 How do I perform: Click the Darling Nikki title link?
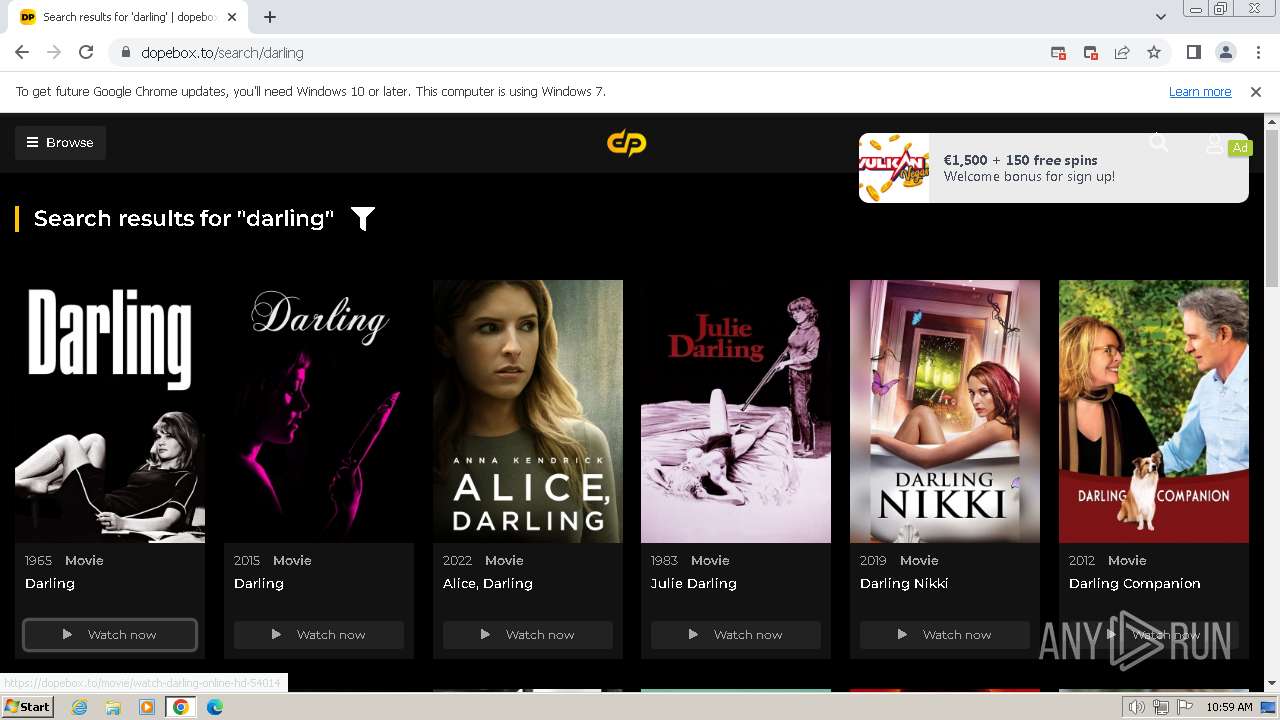click(904, 584)
